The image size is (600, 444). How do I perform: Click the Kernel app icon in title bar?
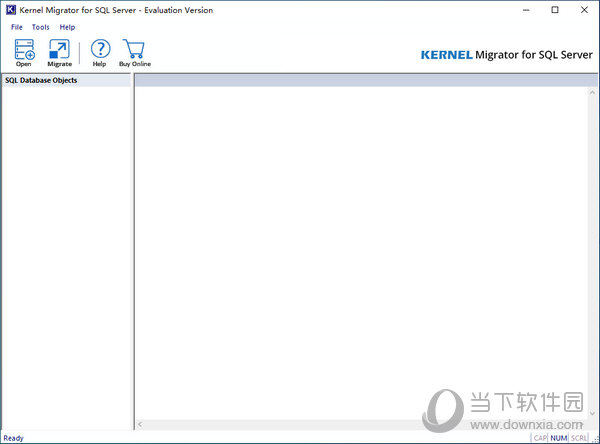(11, 10)
